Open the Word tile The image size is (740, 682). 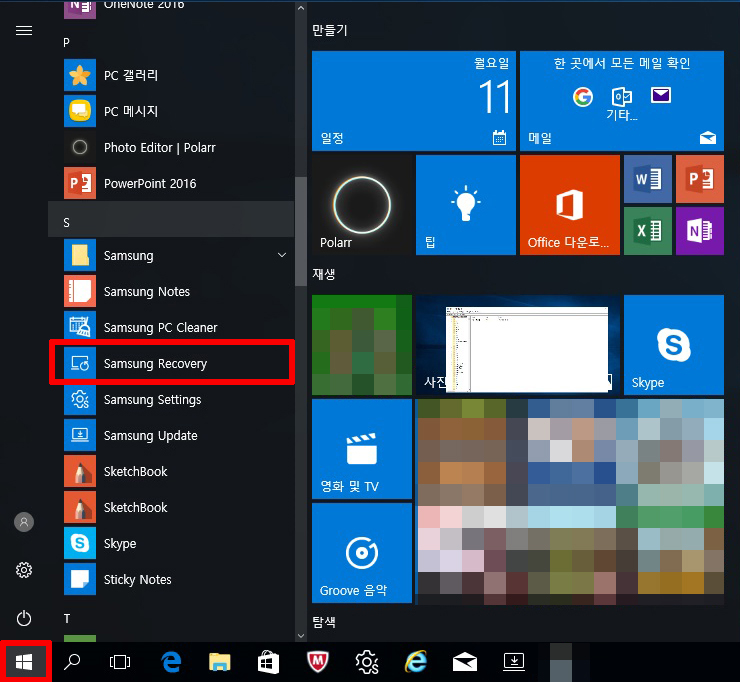pos(648,179)
